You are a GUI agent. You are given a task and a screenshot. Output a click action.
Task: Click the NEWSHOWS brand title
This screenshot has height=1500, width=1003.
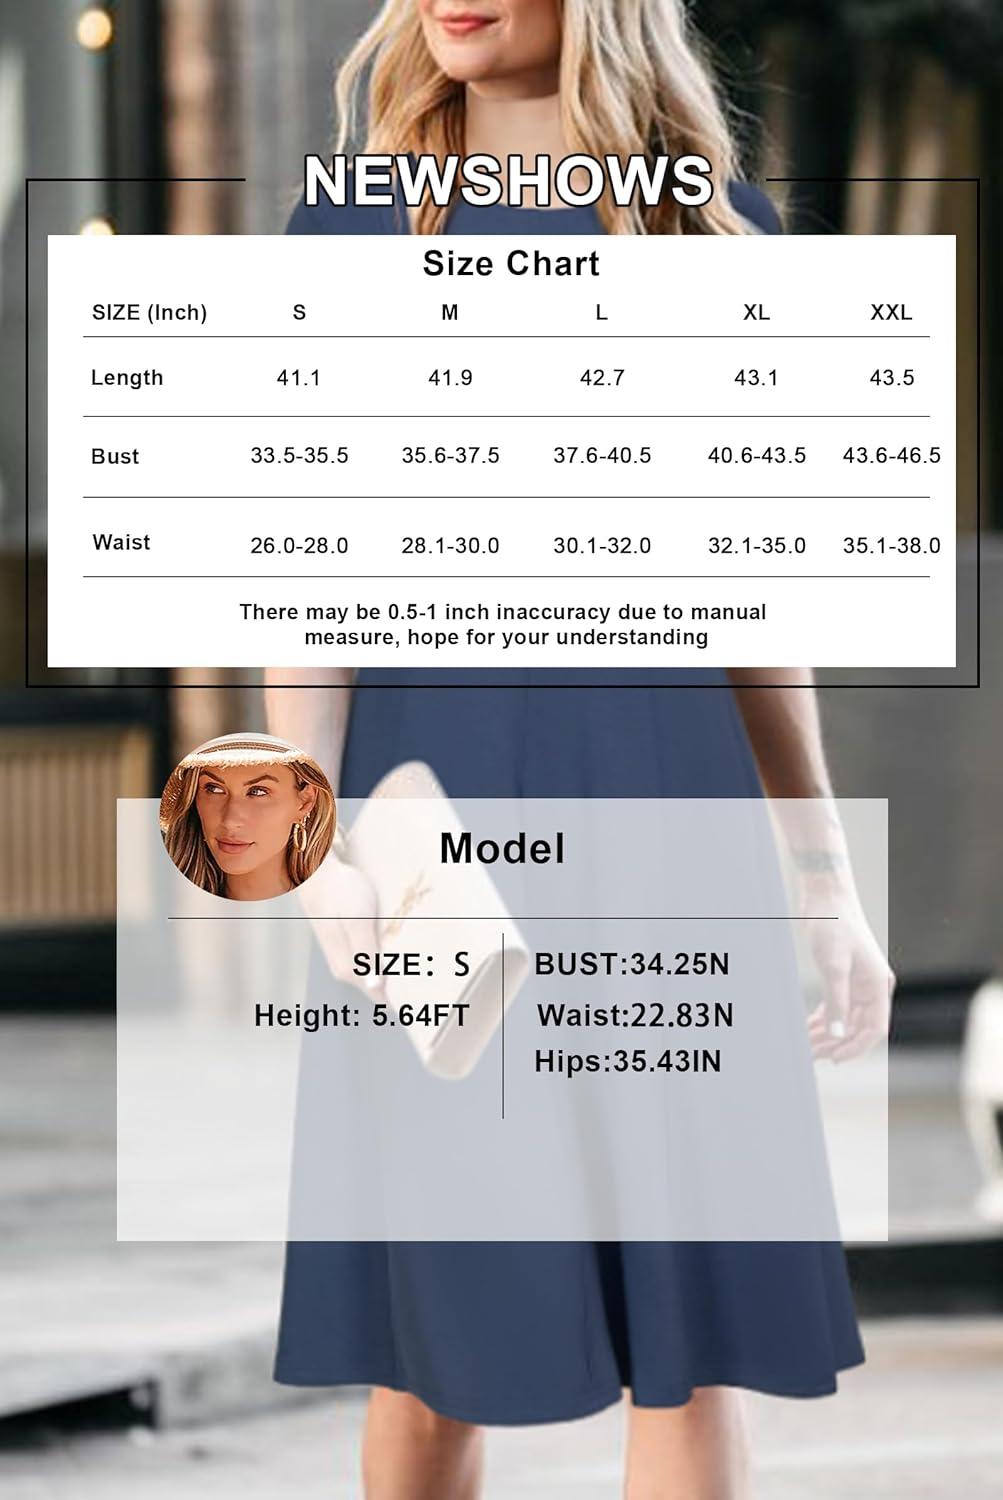508,181
